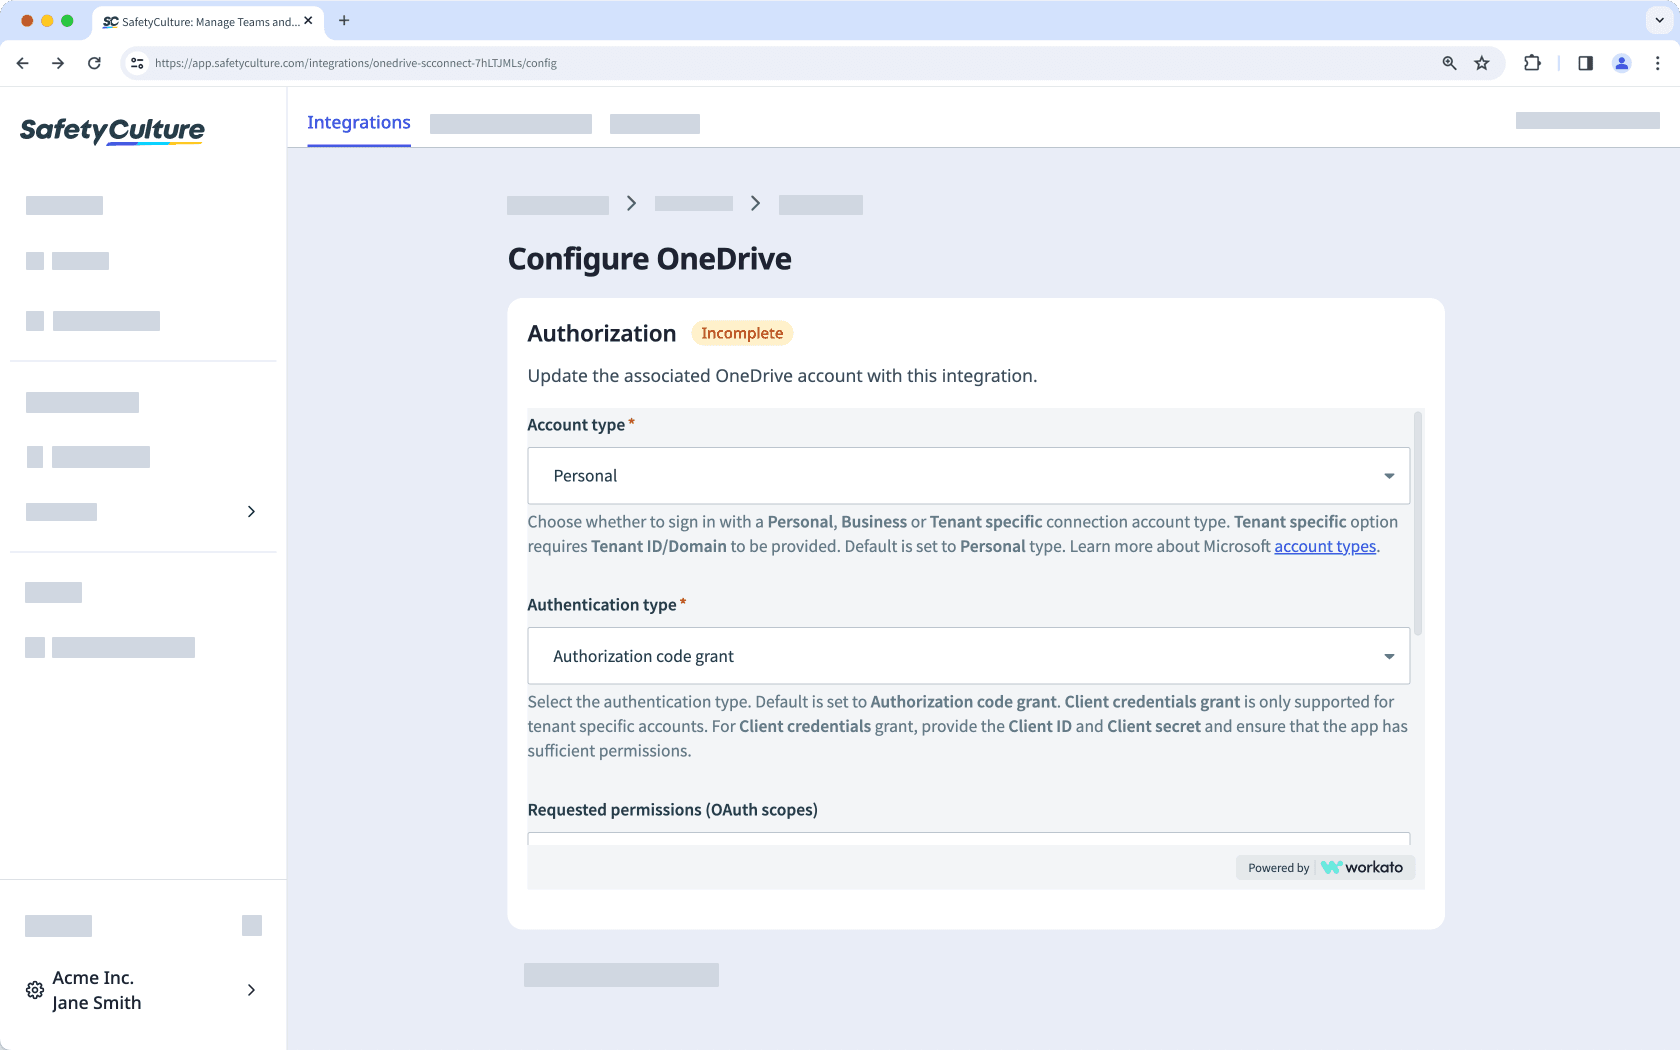The width and height of the screenshot is (1680, 1050).
Task: Click the browser profile avatar
Action: pyautogui.click(x=1622, y=63)
